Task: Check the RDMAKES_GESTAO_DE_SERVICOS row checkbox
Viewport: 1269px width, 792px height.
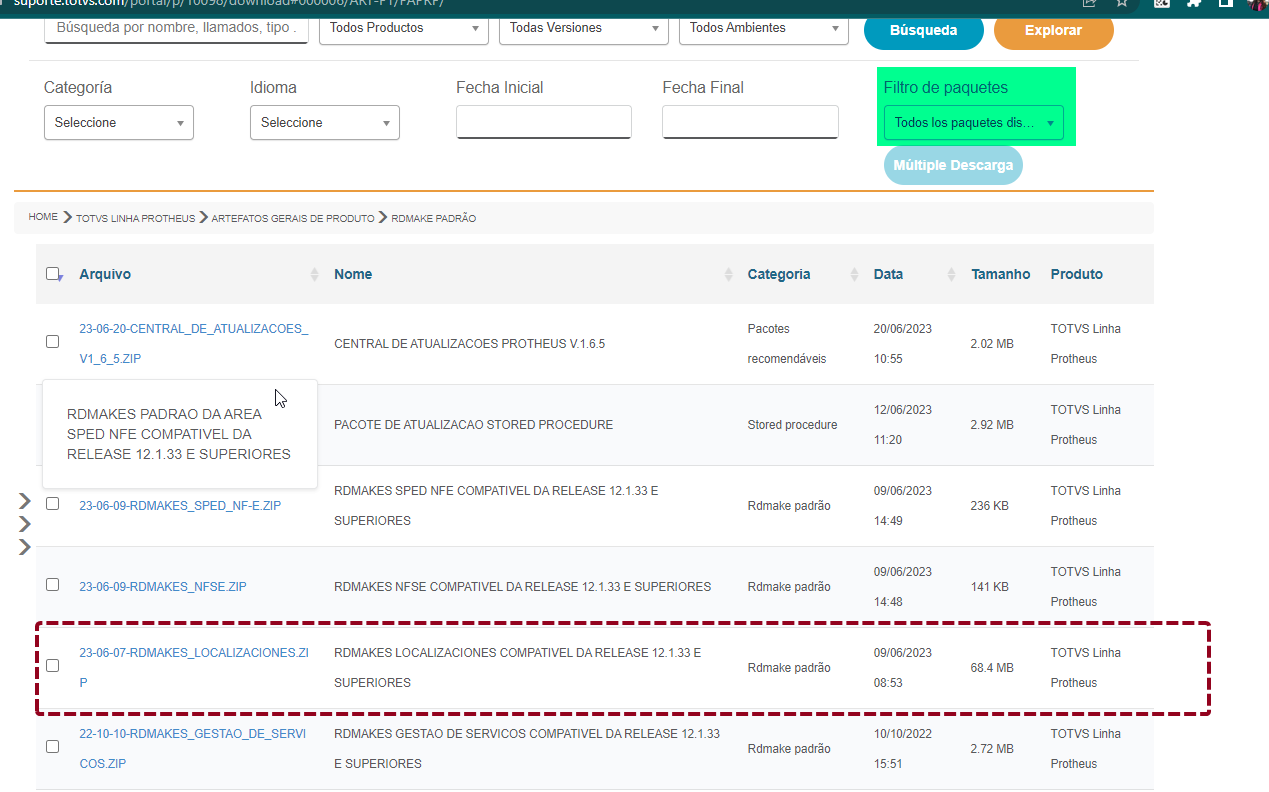Action: [52, 747]
